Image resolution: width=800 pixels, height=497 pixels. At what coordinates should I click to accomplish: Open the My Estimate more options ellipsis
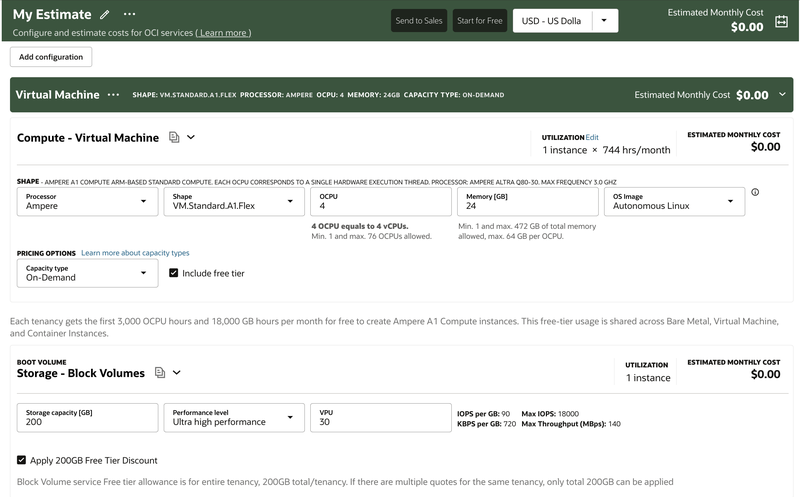(130, 14)
